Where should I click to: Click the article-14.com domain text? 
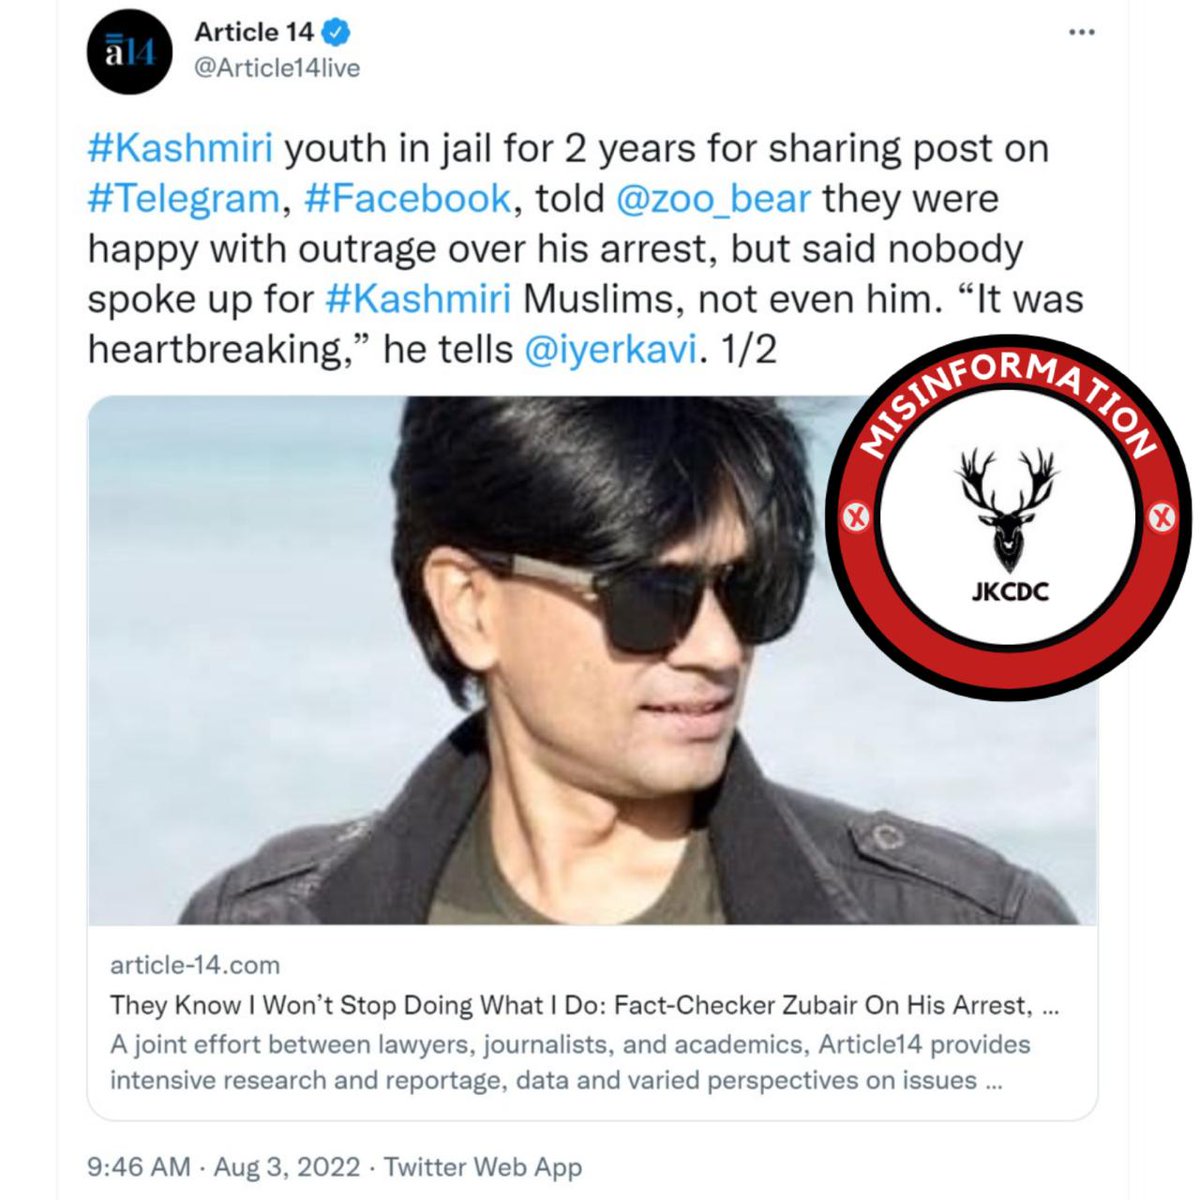click(x=195, y=965)
